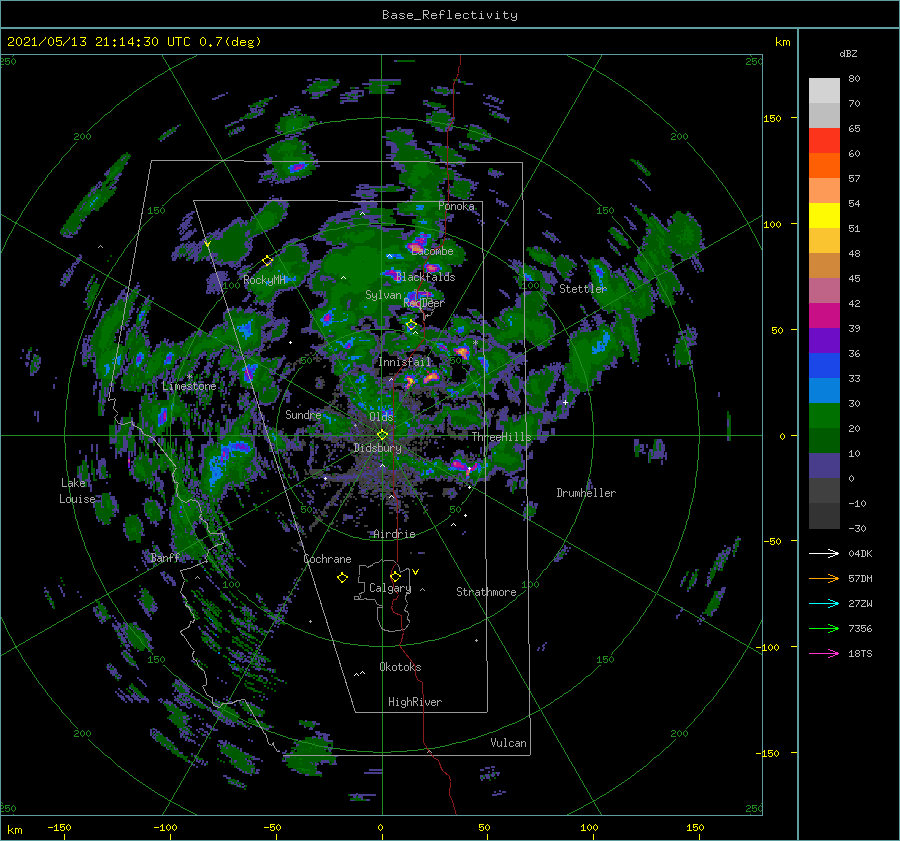Click the white 04DK arrow in the legend
This screenshot has height=841, width=900.
click(x=824, y=553)
